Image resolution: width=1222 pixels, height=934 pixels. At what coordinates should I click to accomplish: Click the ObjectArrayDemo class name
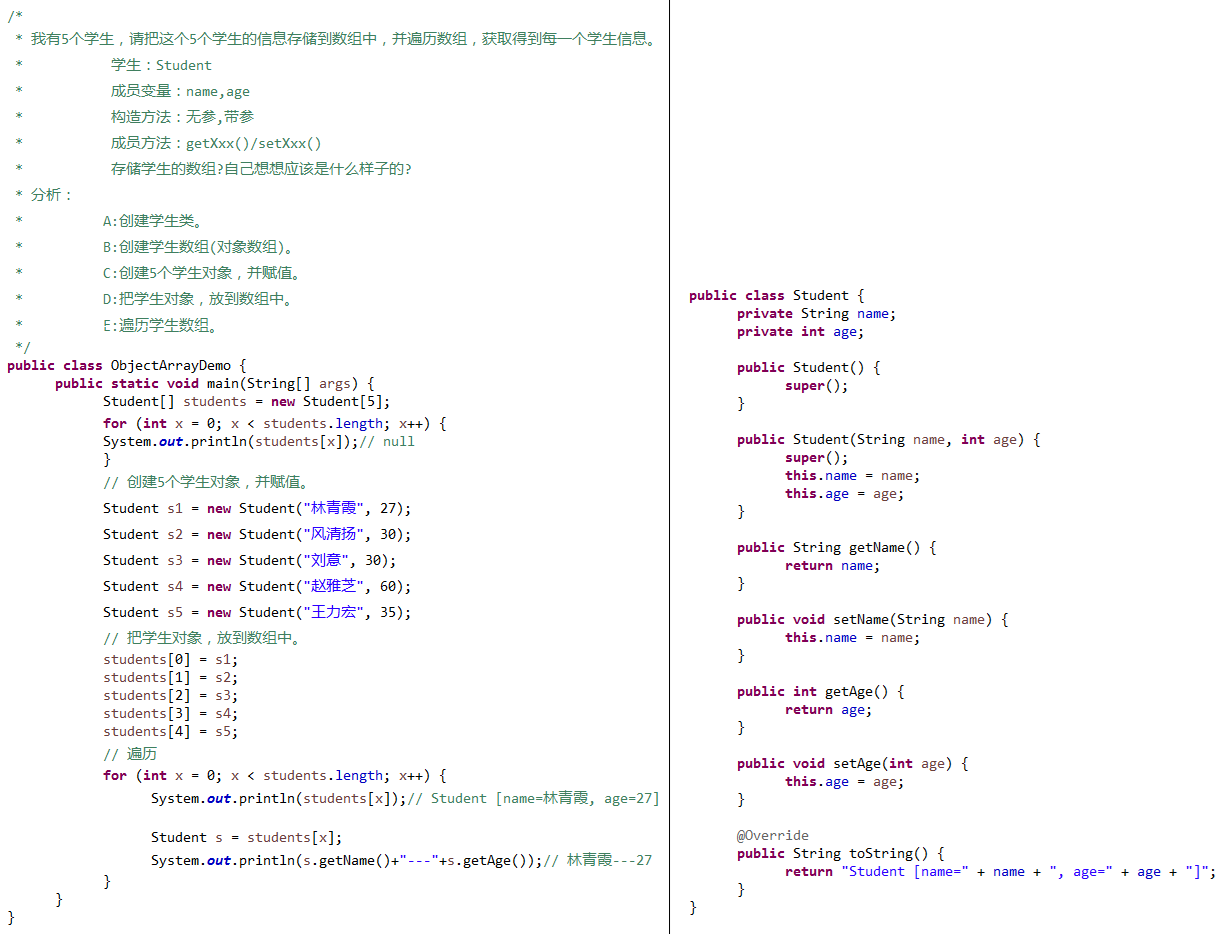170,365
